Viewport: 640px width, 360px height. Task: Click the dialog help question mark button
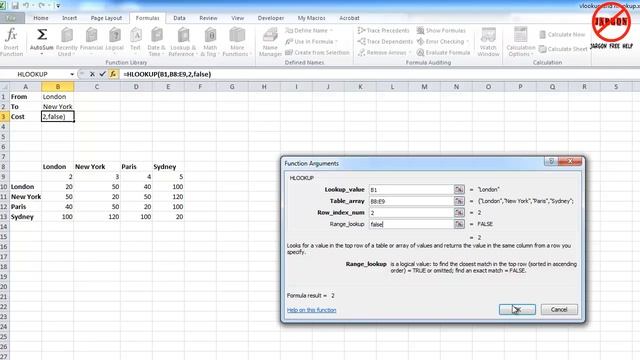coord(551,162)
